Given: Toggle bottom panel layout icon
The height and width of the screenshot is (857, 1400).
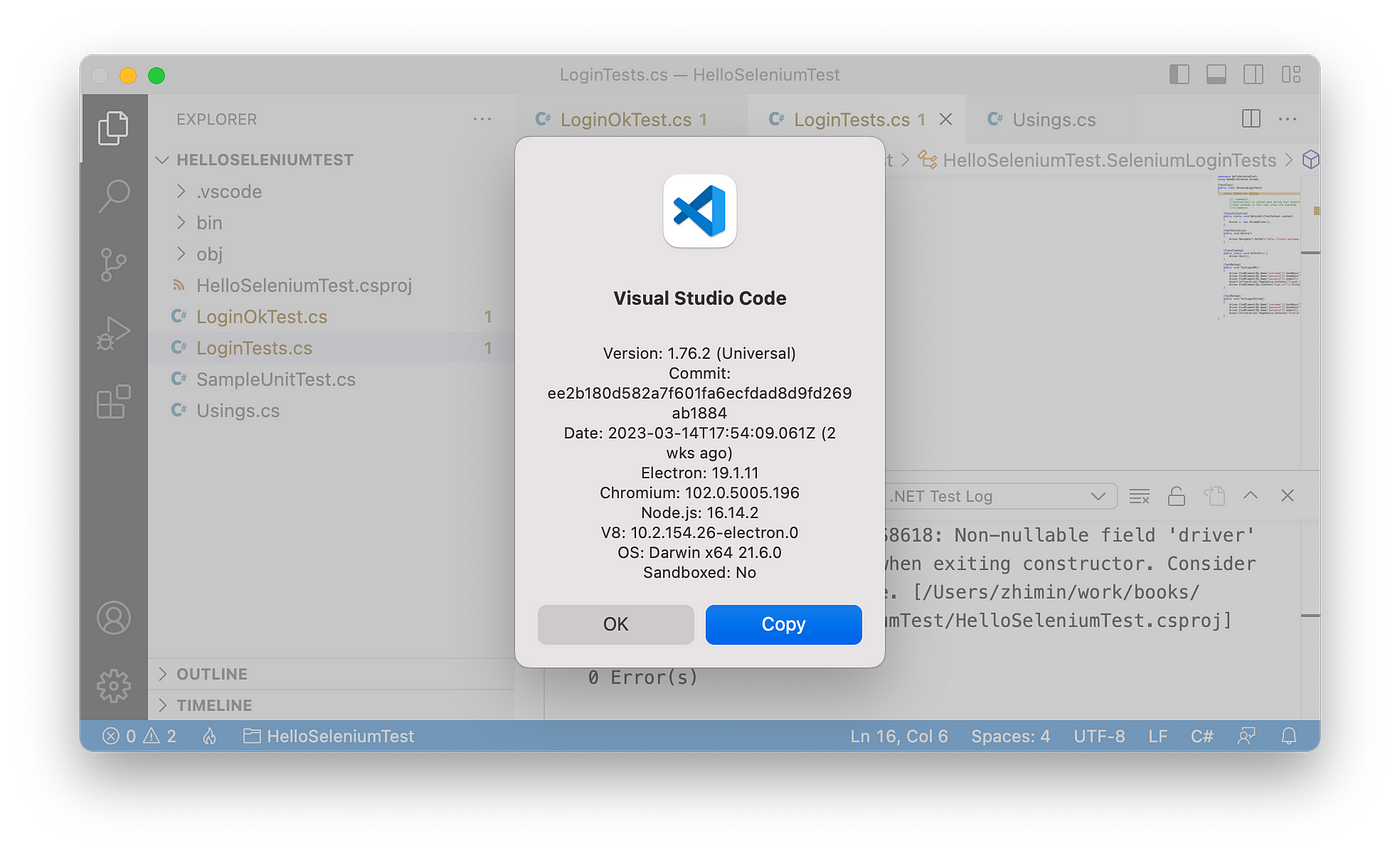Looking at the screenshot, I should tap(1216, 75).
